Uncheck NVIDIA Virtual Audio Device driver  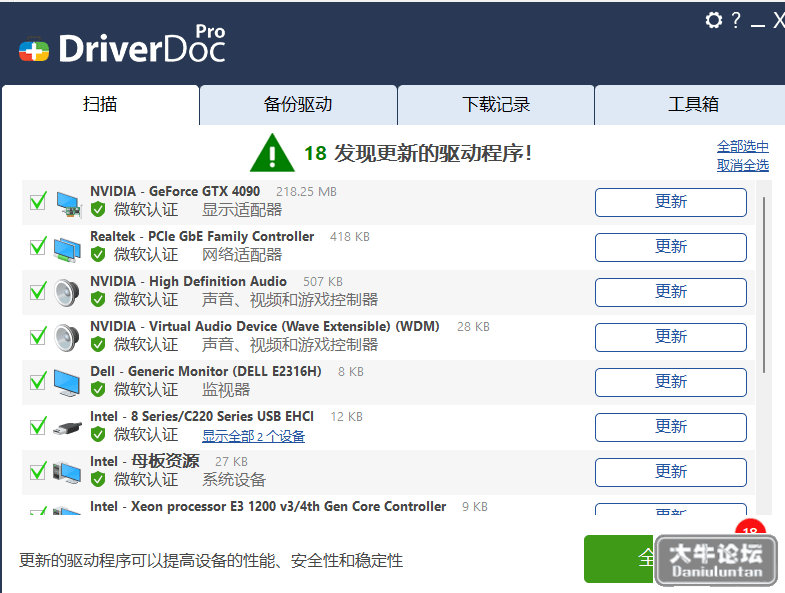pyautogui.click(x=38, y=336)
